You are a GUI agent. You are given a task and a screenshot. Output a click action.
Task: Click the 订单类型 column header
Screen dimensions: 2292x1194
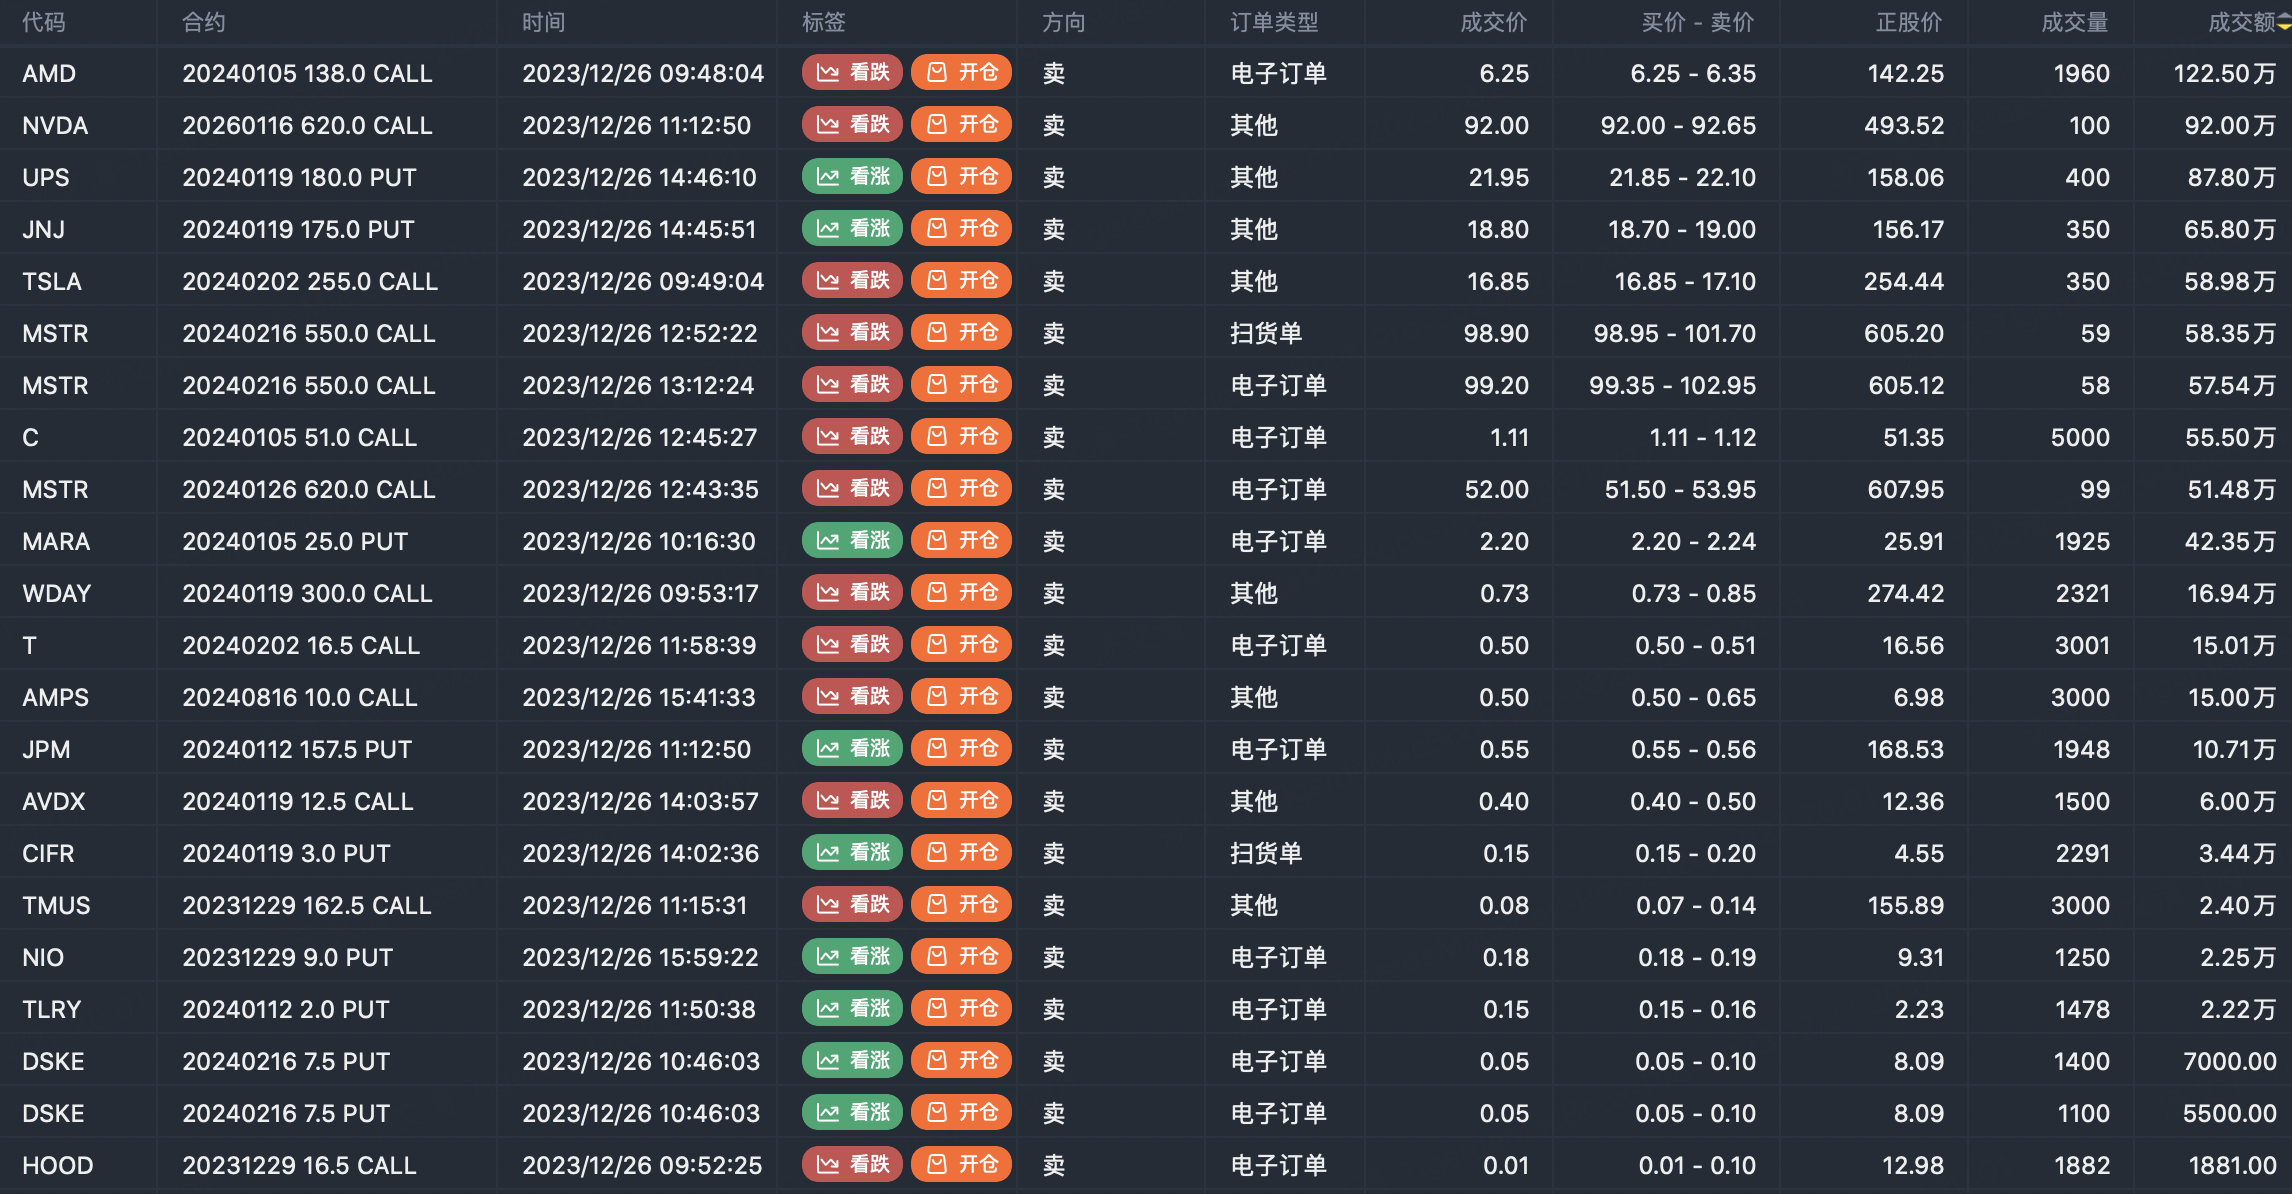(x=1274, y=23)
